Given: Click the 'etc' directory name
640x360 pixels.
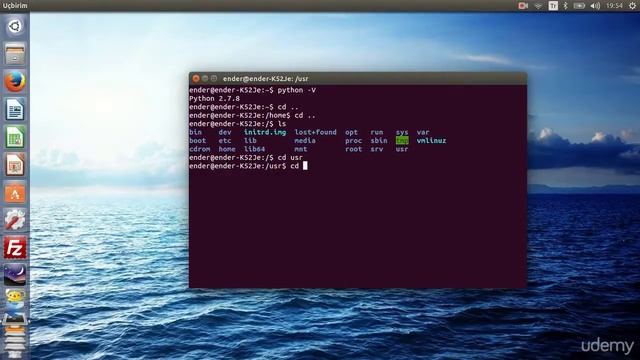Looking at the screenshot, I should click(x=225, y=141).
